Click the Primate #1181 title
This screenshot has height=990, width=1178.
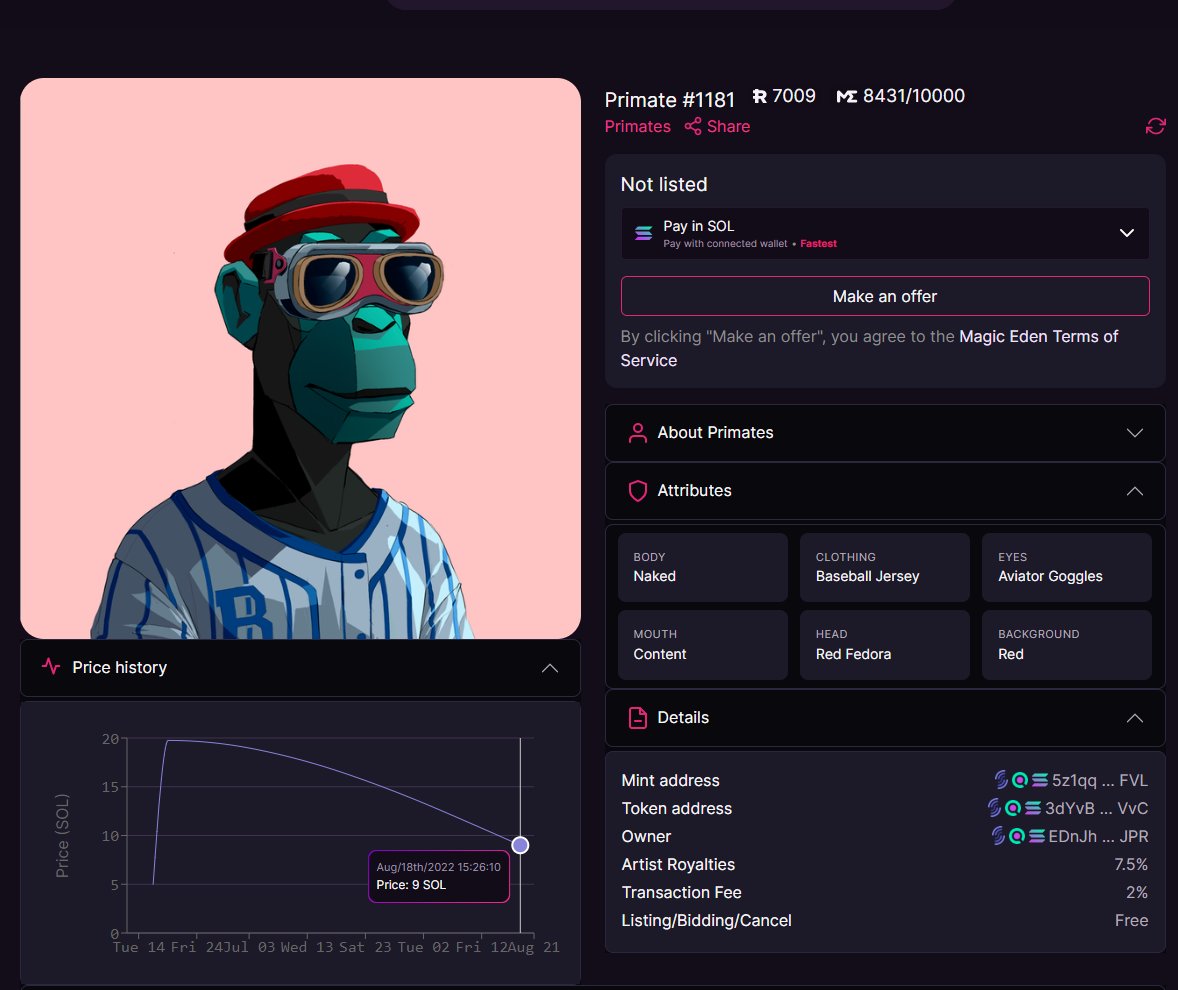pos(669,99)
